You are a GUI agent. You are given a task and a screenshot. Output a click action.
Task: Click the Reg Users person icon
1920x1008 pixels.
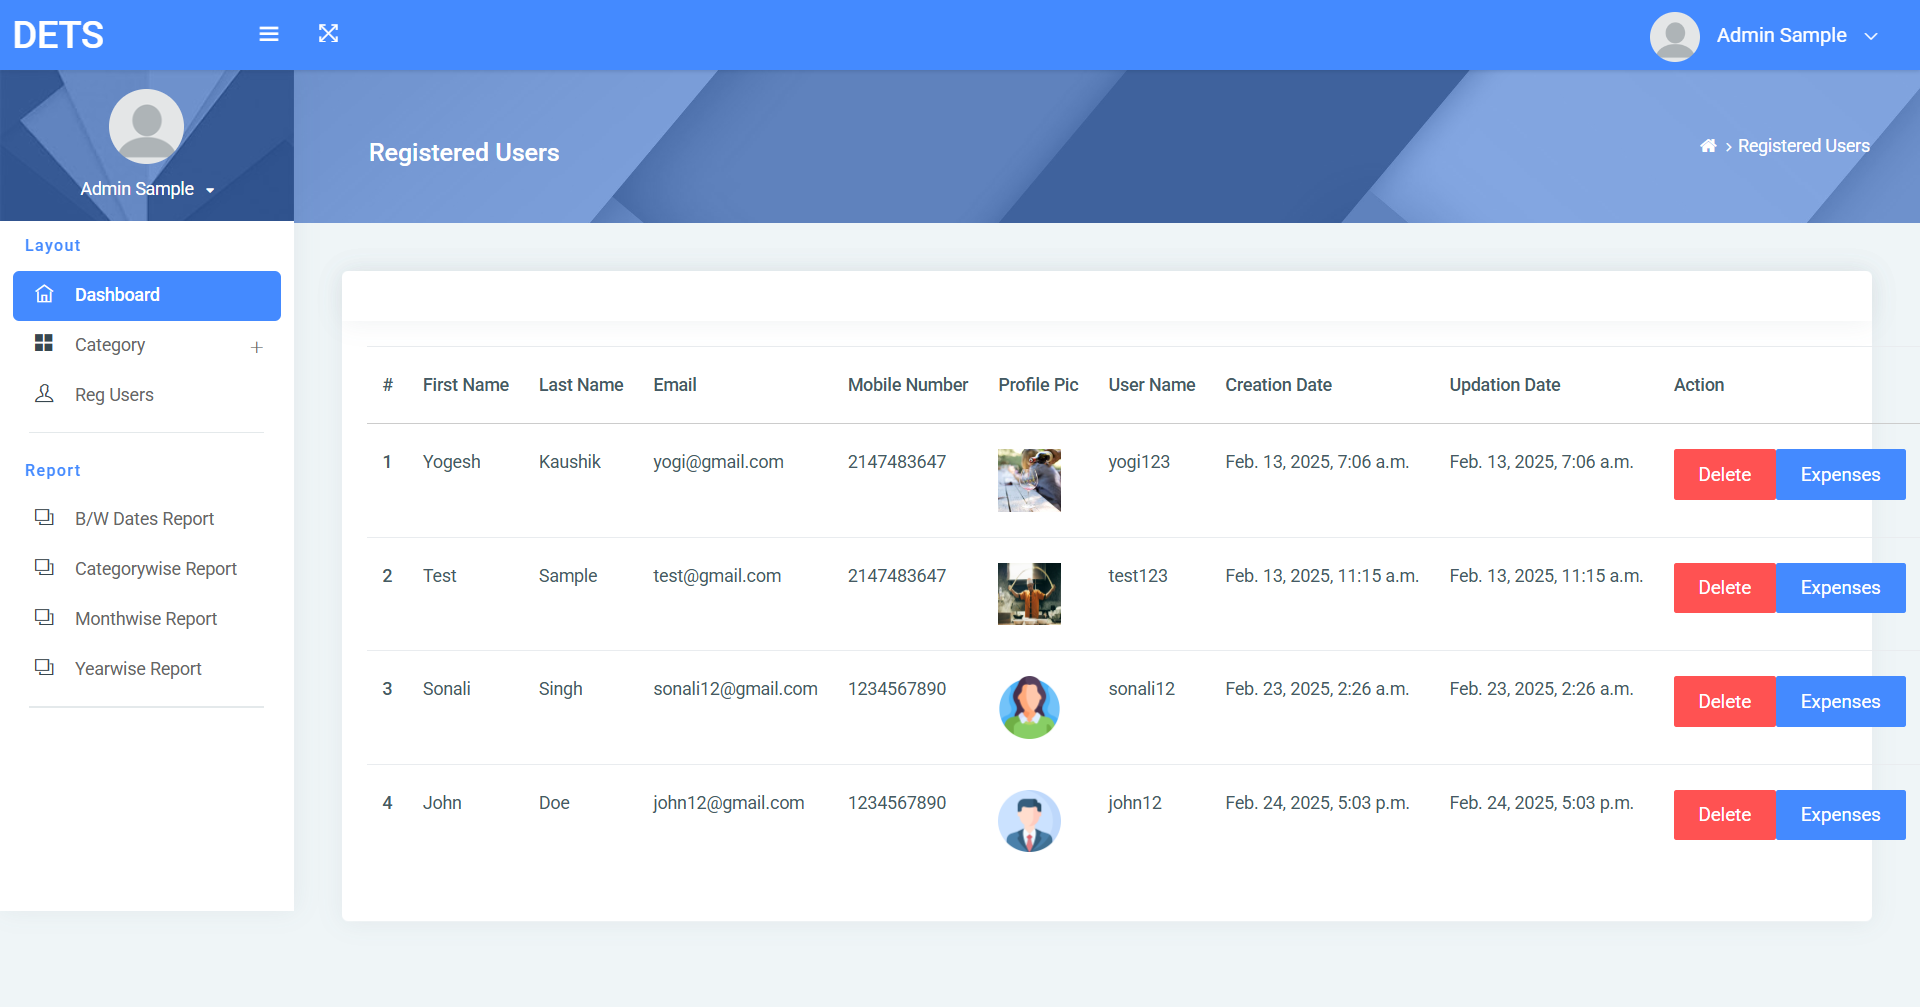click(x=44, y=394)
